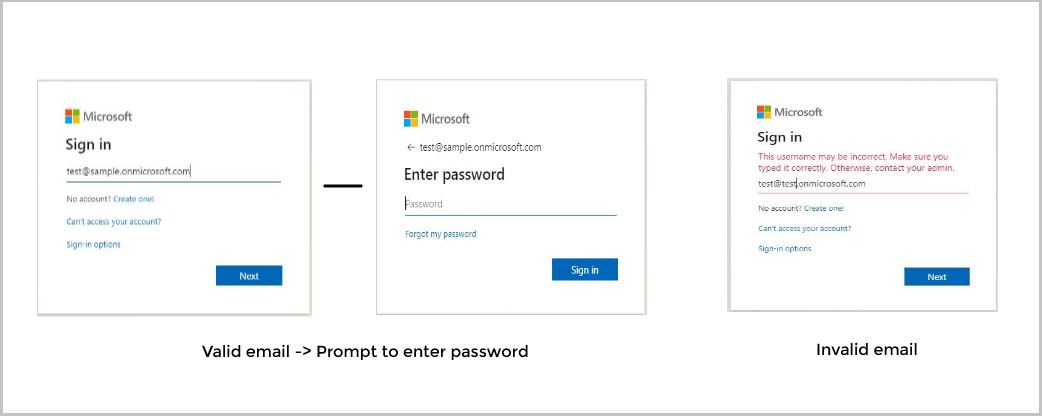1042x416 pixels.
Task: Click the back arrow beside test@sample.onmicrosoft.com
Action: 410,147
